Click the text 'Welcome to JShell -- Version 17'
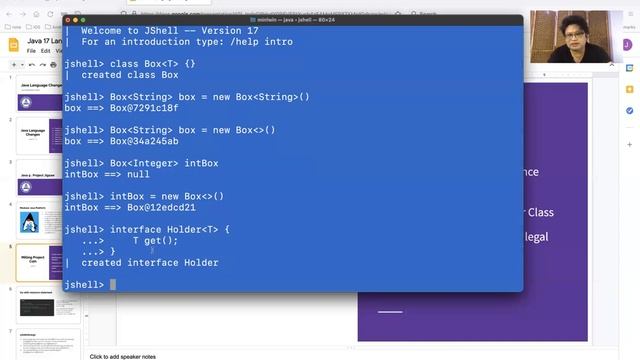This screenshot has height=360, width=640. tap(169, 31)
